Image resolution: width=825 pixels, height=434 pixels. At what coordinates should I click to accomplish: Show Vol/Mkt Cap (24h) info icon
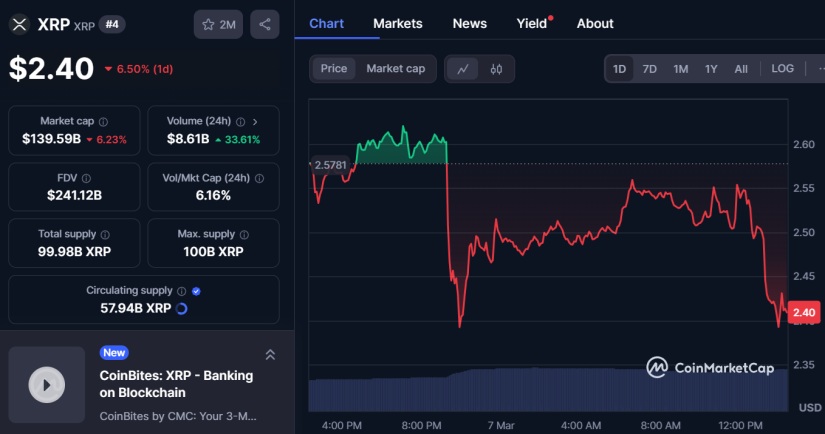coord(259,178)
